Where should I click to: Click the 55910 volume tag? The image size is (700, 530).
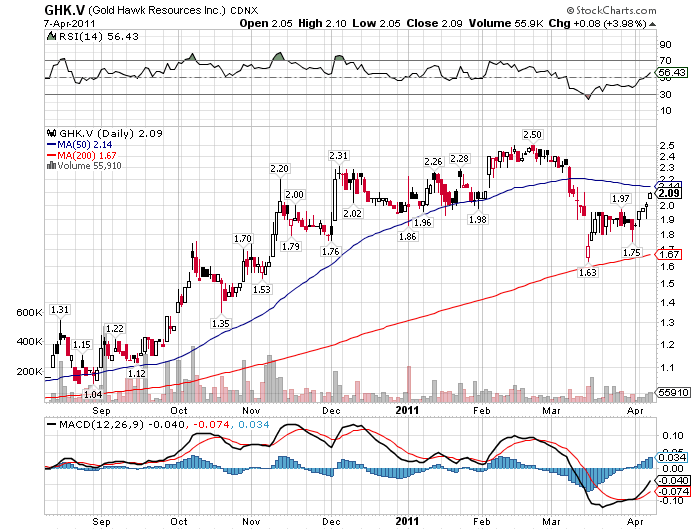click(x=673, y=392)
